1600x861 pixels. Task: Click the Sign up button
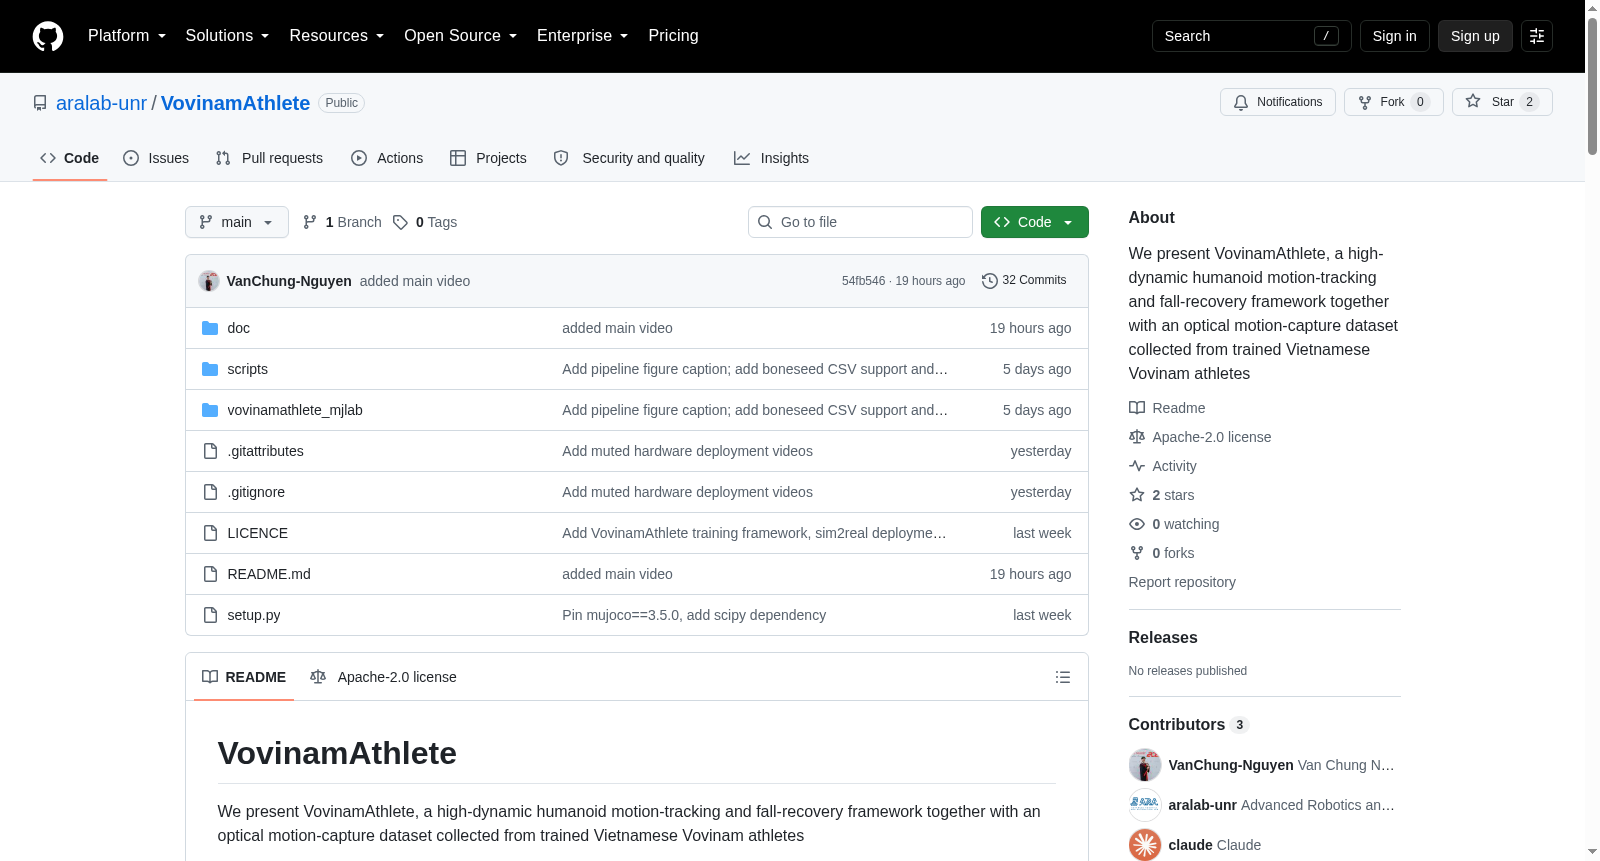point(1475,36)
